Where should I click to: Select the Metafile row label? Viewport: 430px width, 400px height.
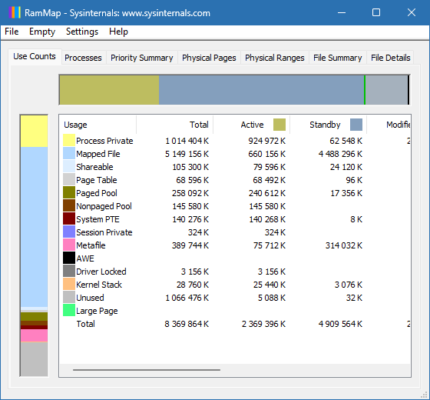click(x=91, y=245)
